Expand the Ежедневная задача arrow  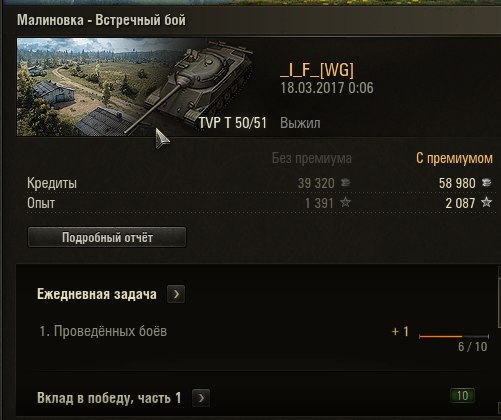coord(176,294)
